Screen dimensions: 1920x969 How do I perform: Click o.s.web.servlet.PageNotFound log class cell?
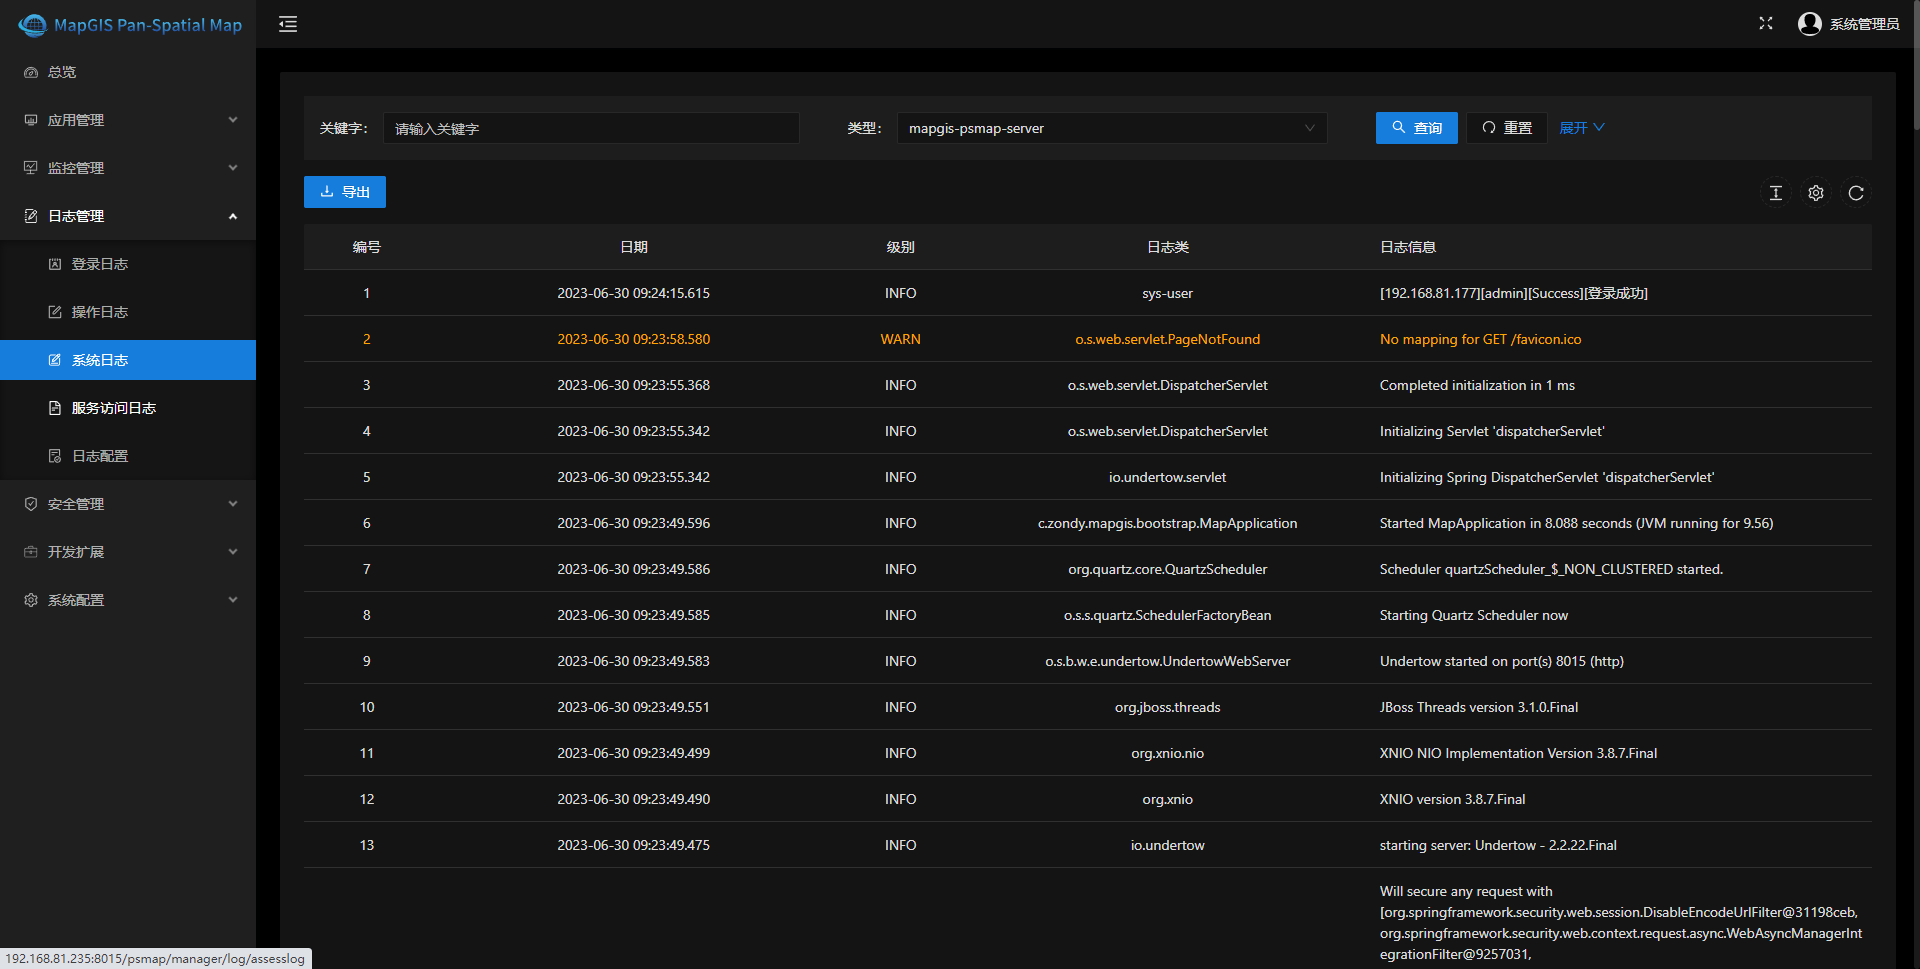click(x=1168, y=339)
